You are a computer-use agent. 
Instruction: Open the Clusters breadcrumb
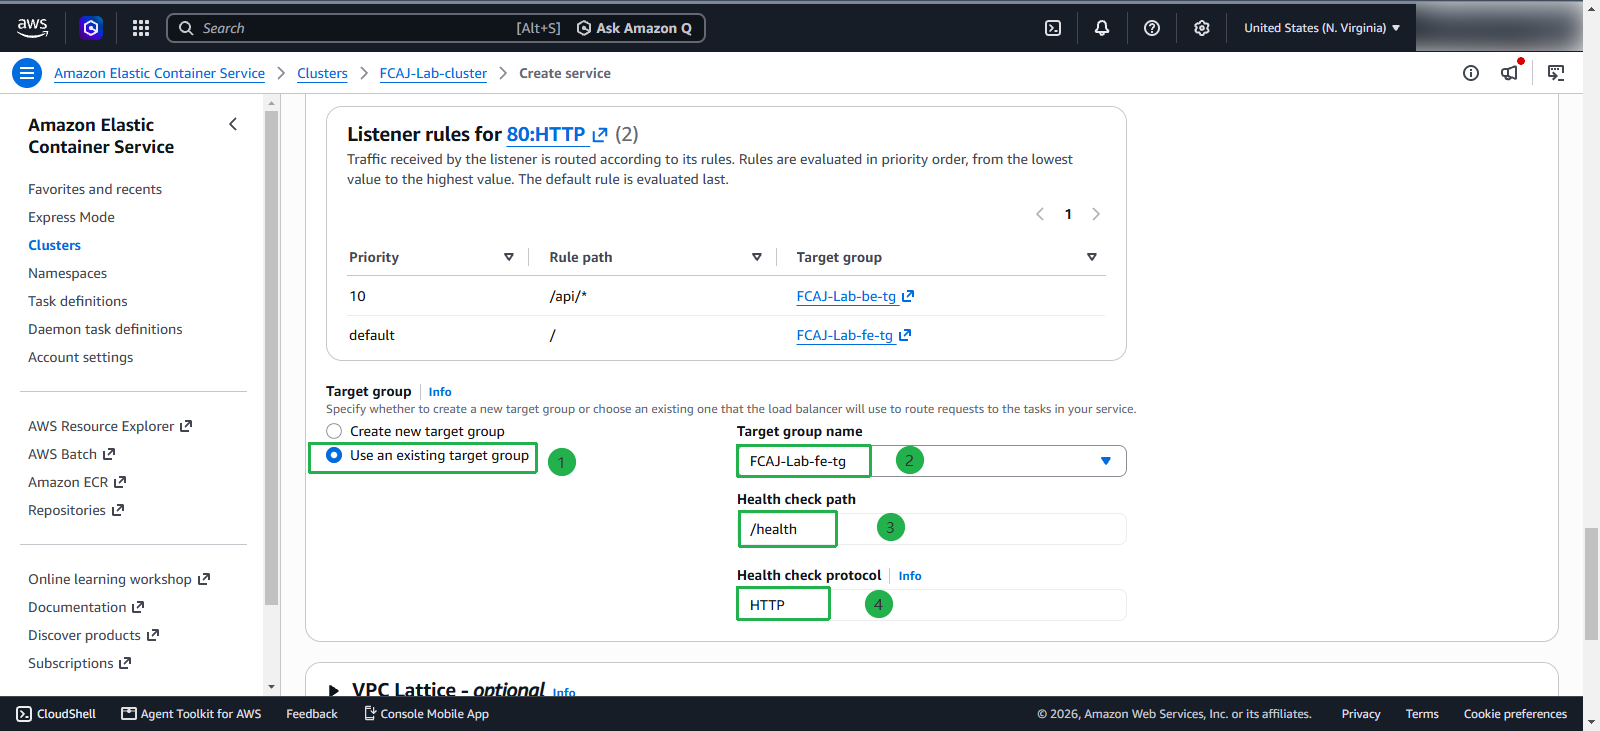point(322,73)
